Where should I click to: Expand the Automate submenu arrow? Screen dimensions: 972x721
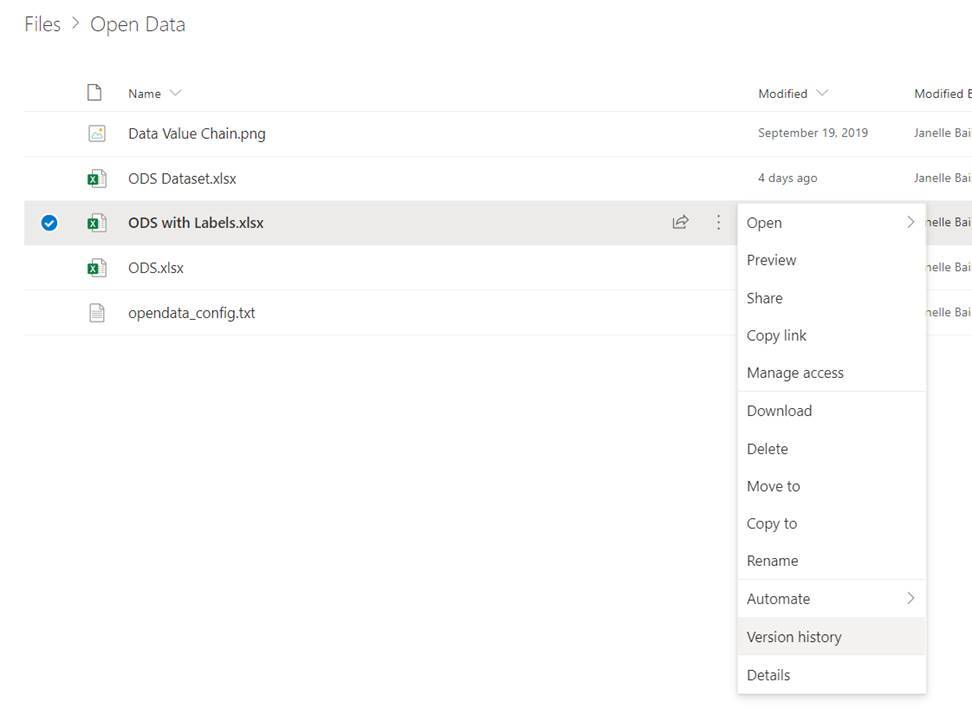pyautogui.click(x=910, y=598)
